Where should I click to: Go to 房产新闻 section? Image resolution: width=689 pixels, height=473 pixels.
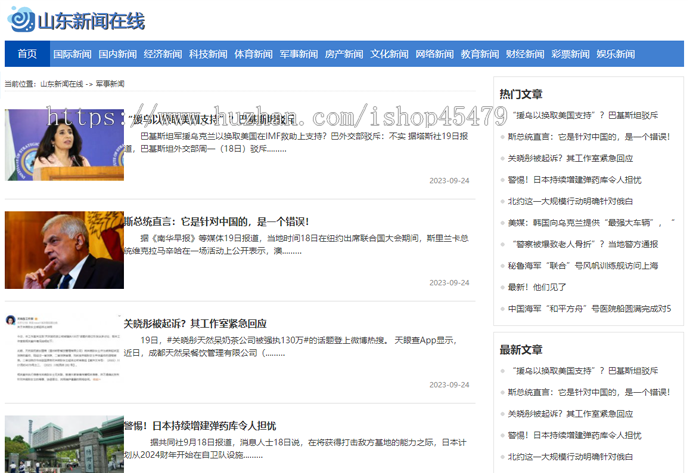pyautogui.click(x=344, y=54)
